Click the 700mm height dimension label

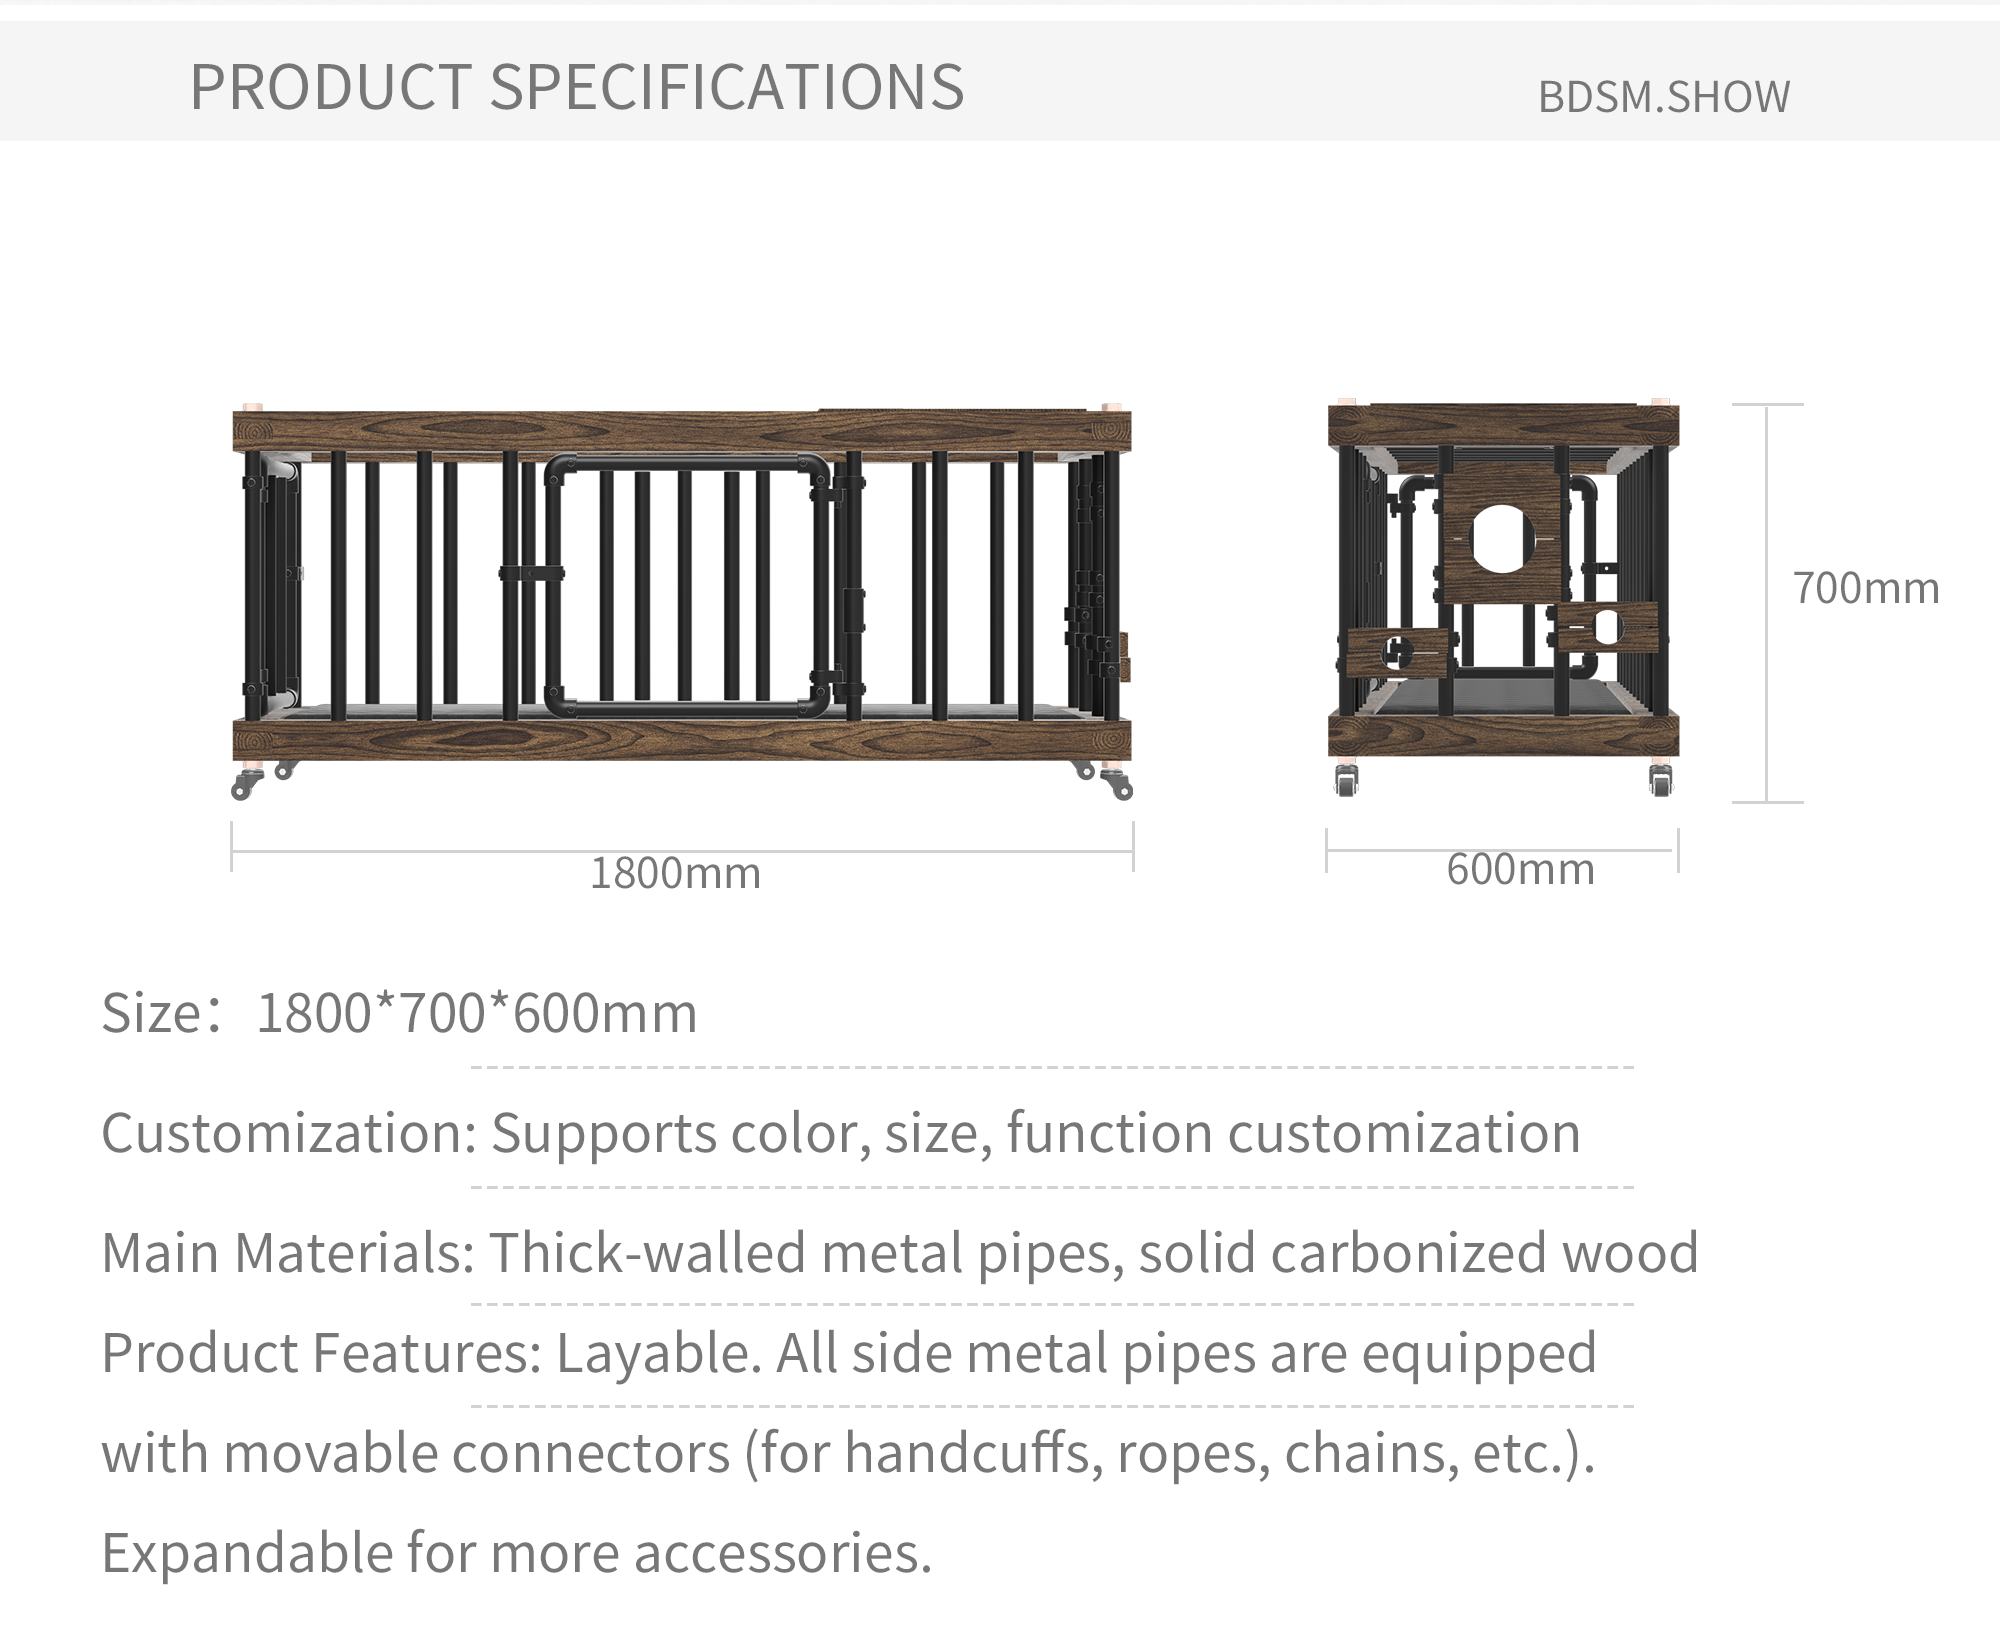click(1865, 588)
